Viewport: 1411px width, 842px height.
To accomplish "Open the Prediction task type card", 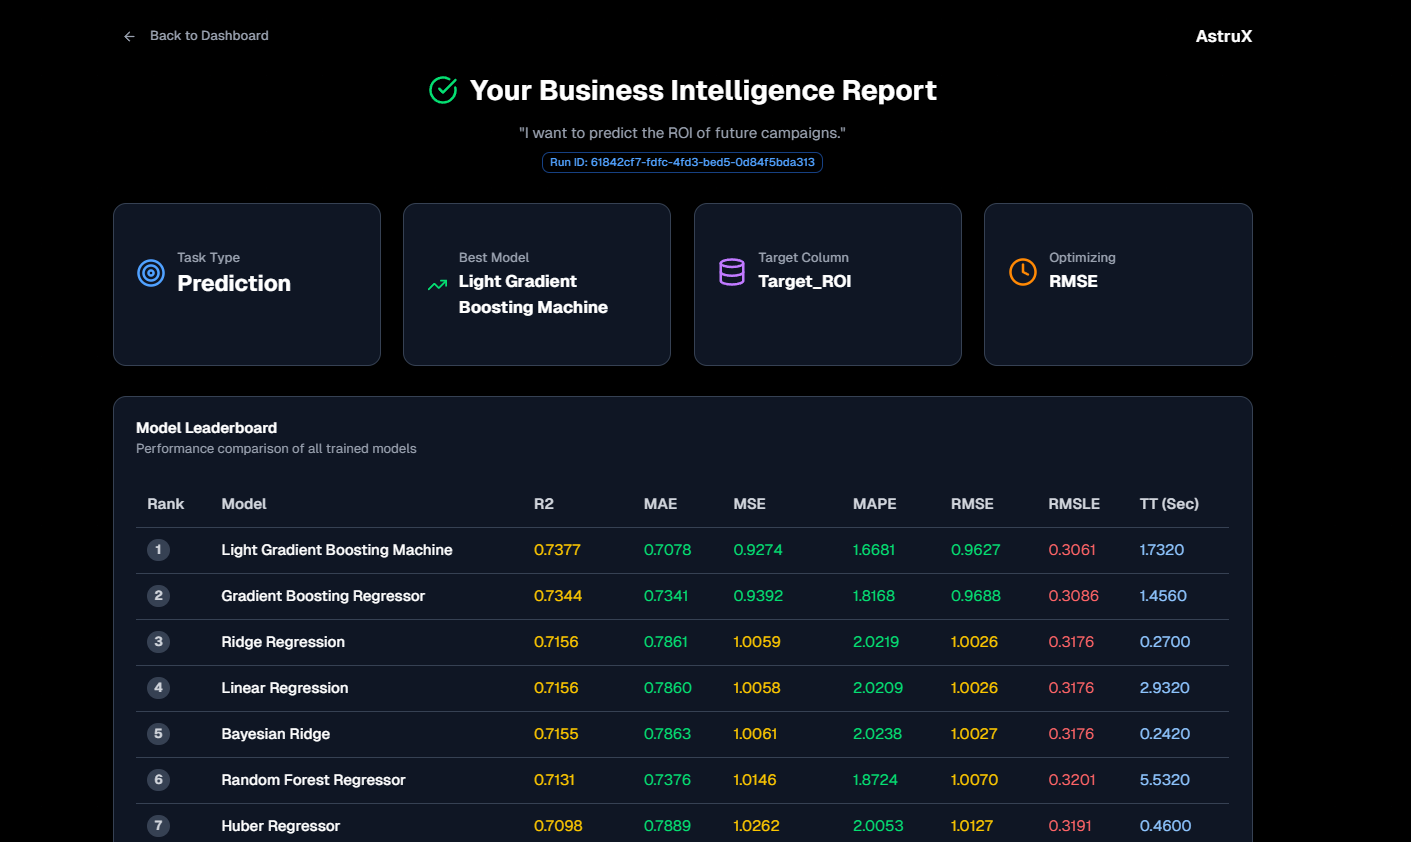I will (x=246, y=284).
